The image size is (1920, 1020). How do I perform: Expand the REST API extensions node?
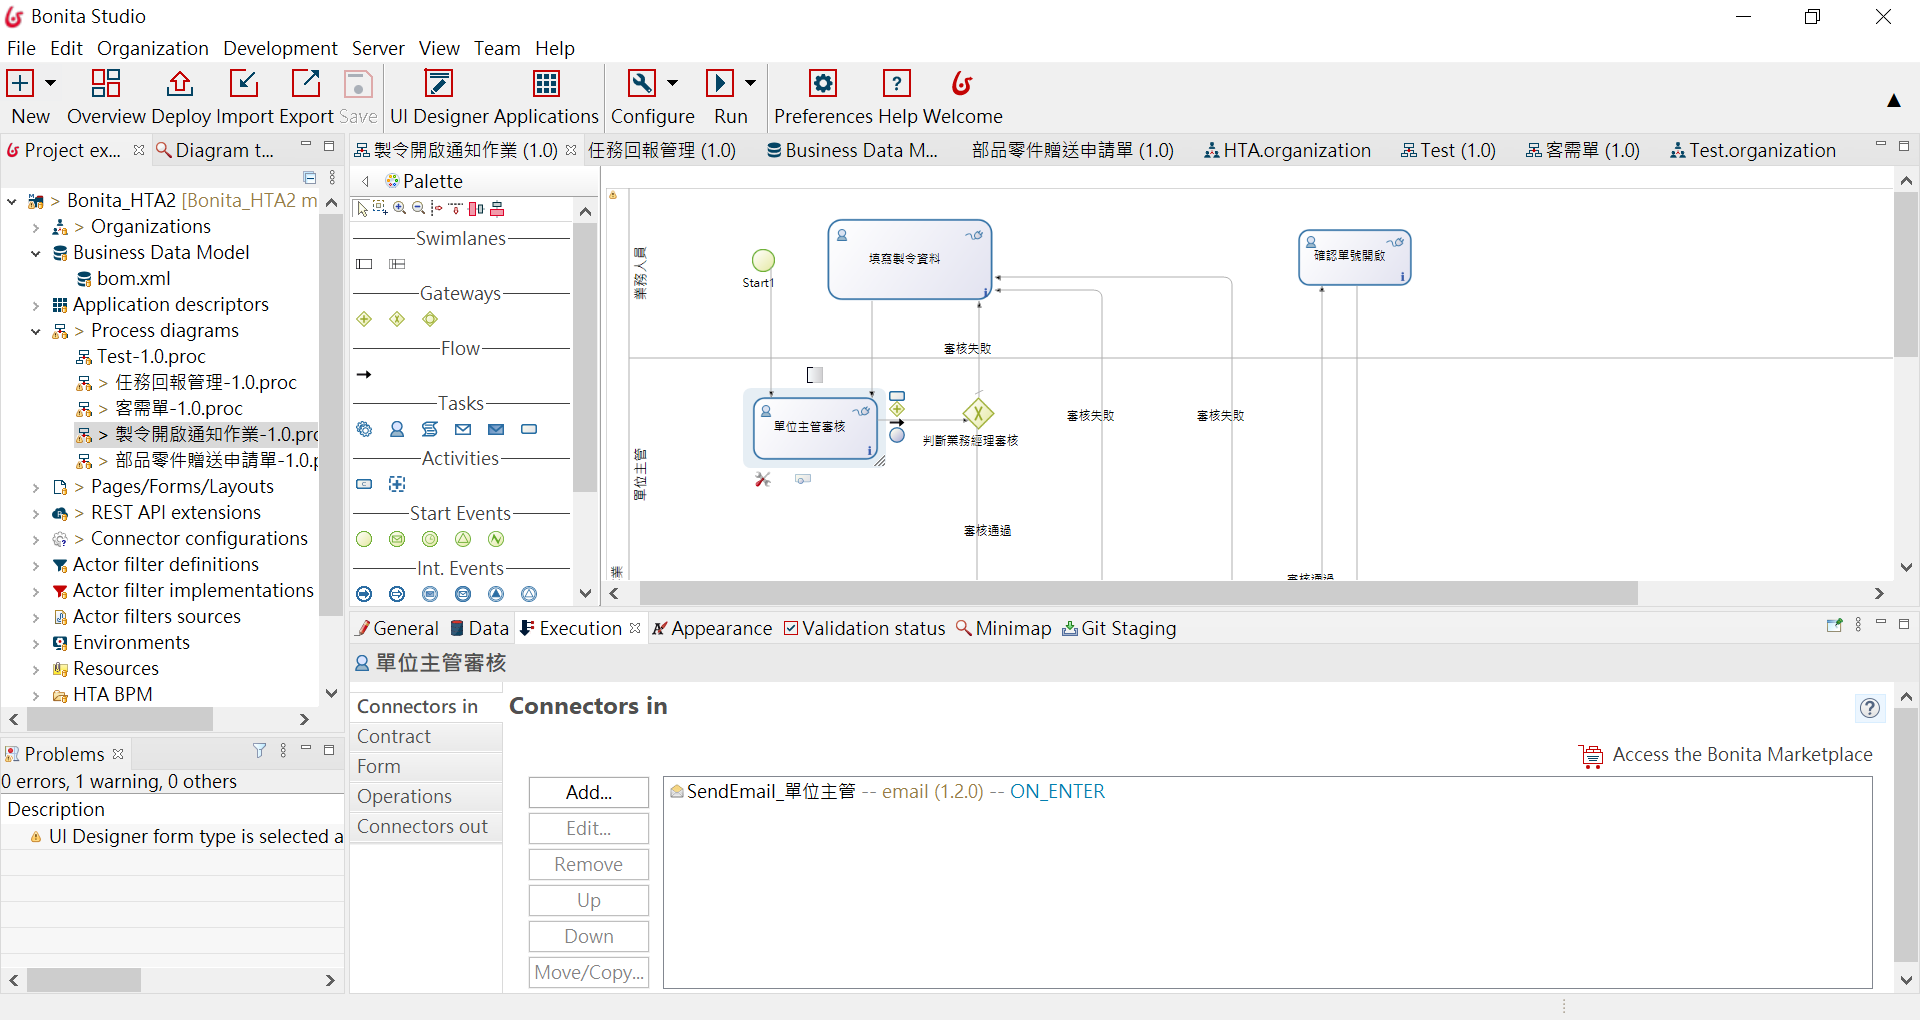click(36, 513)
